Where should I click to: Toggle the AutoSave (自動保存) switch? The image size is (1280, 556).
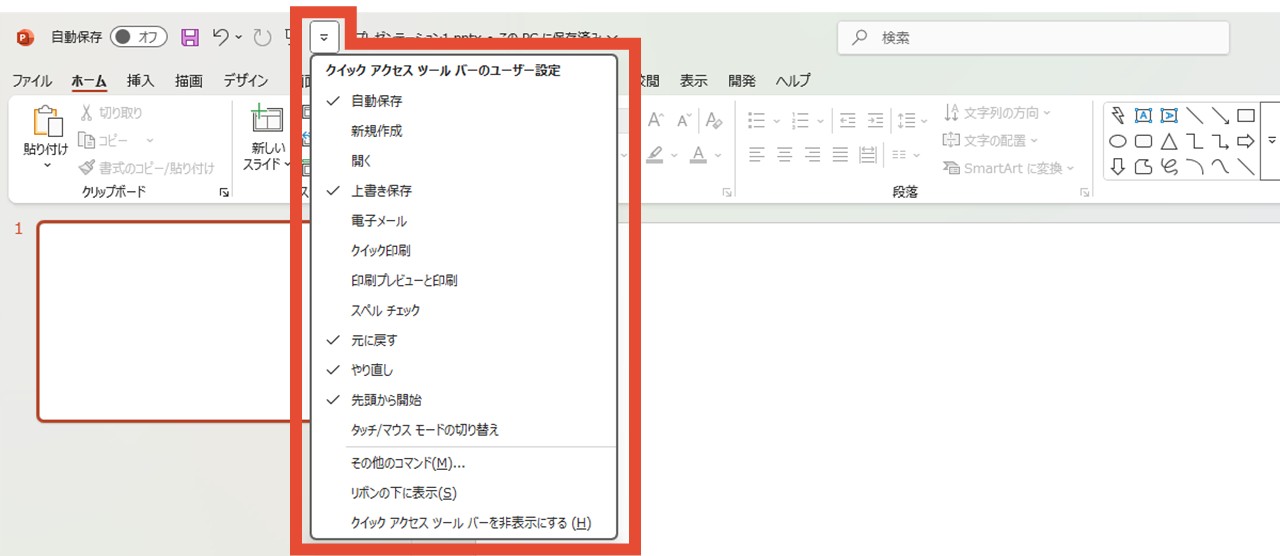(x=139, y=37)
